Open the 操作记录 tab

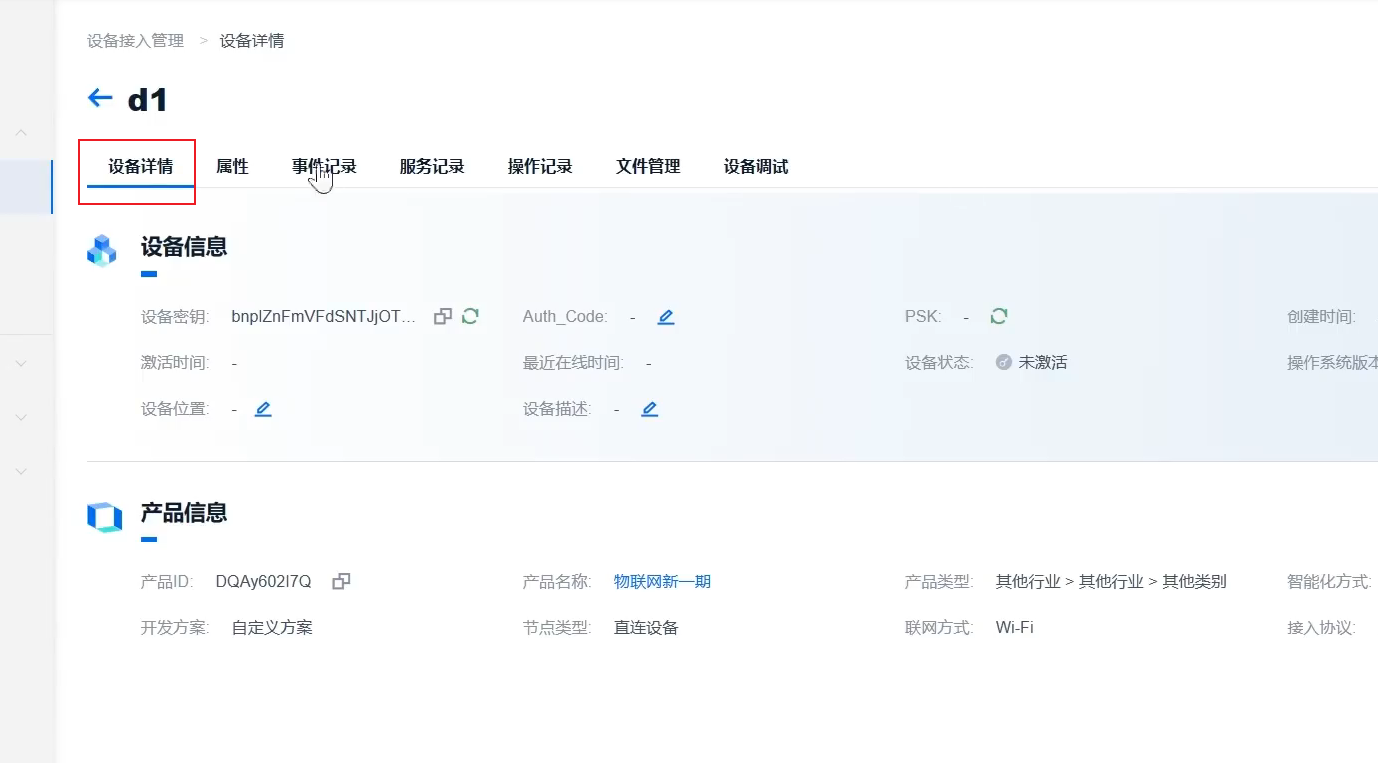pyautogui.click(x=540, y=166)
